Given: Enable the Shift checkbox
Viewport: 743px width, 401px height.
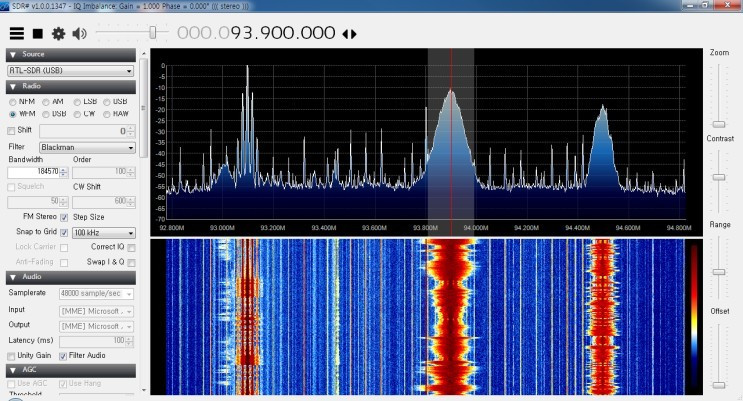Looking at the screenshot, I should click(11, 131).
